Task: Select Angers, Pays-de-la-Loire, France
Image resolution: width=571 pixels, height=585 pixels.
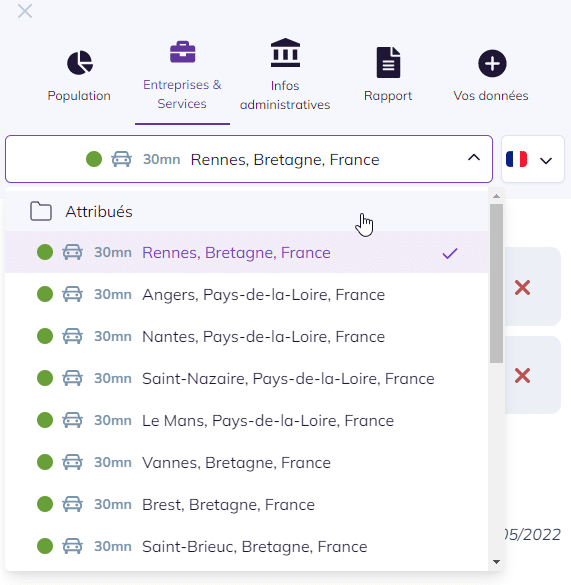Action: click(x=247, y=294)
